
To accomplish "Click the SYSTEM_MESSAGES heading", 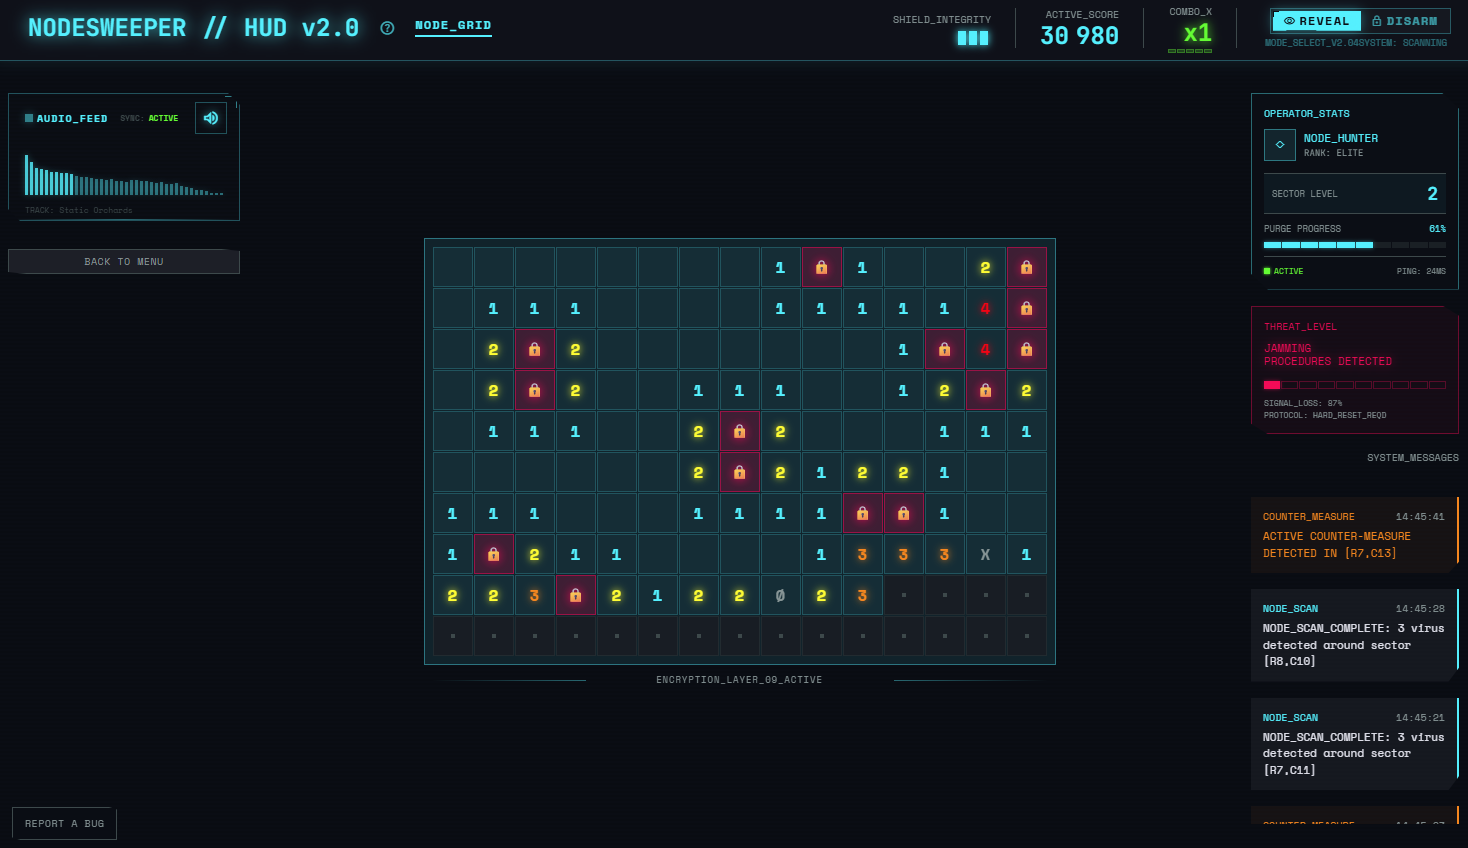I will [x=1413, y=458].
